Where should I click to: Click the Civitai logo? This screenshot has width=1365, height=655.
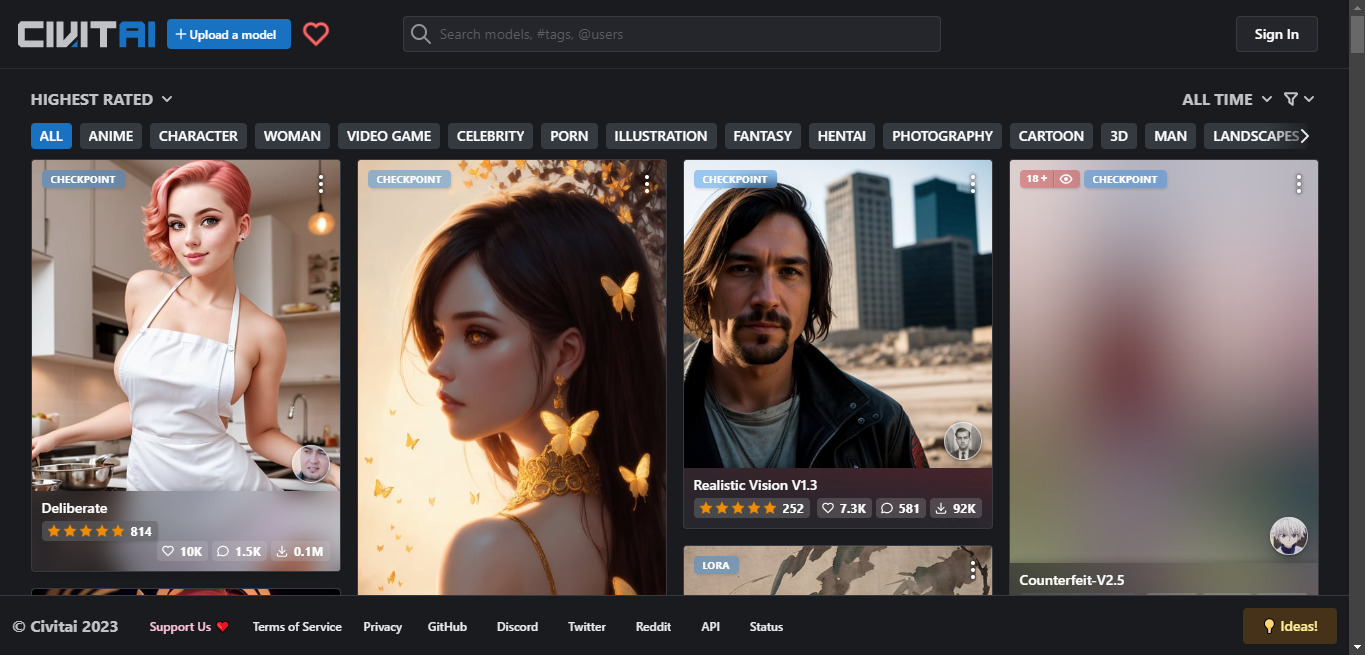coord(86,34)
